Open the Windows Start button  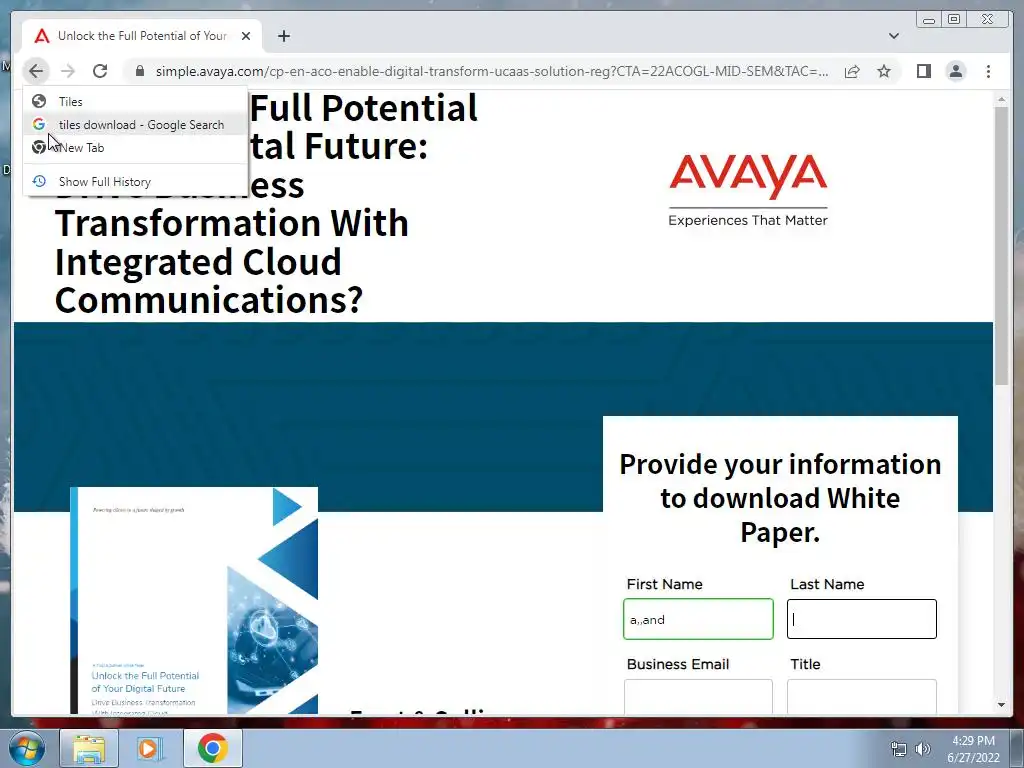click(26, 748)
